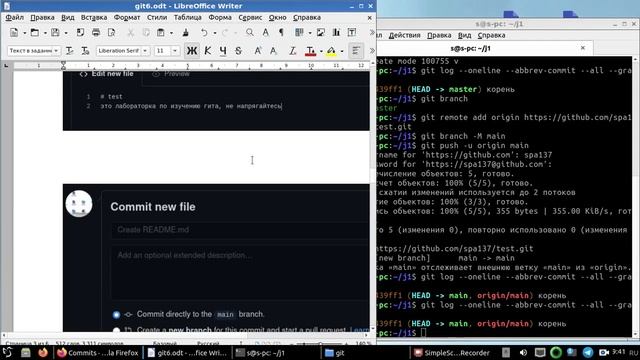Open font color picker dropdown arrow
This screenshot has height=360, width=640.
(321, 51)
